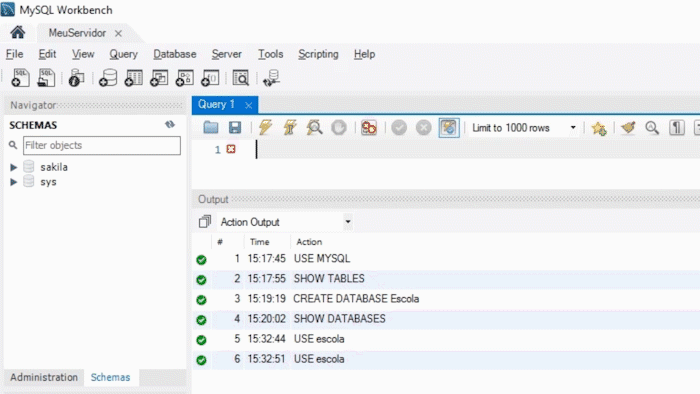Copy output entries icon beside Action Output
The width and height of the screenshot is (700, 394).
(x=204, y=221)
